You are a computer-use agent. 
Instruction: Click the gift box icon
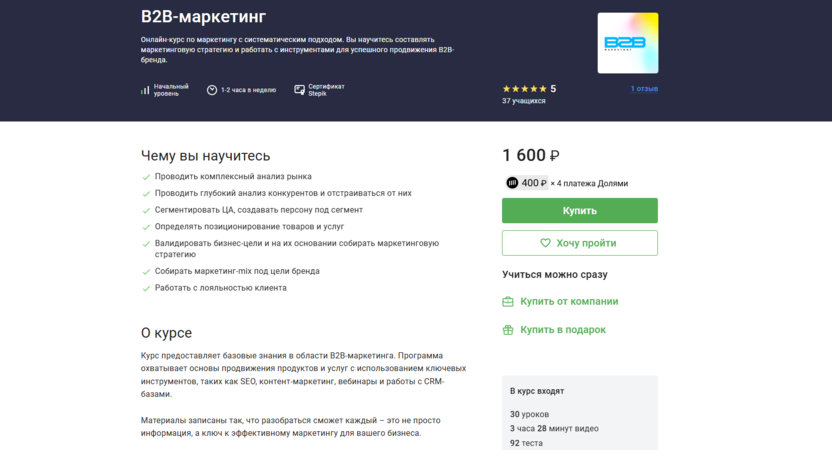508,330
